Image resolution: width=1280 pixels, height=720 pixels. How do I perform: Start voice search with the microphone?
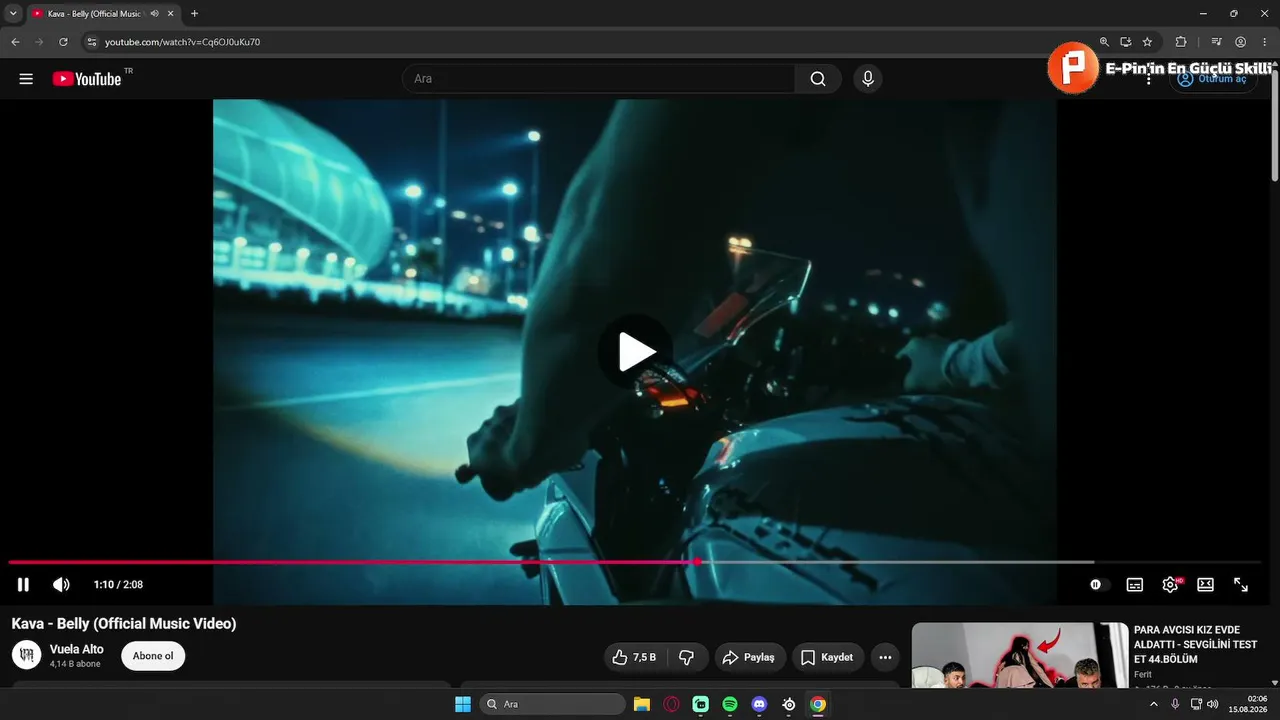click(x=868, y=79)
